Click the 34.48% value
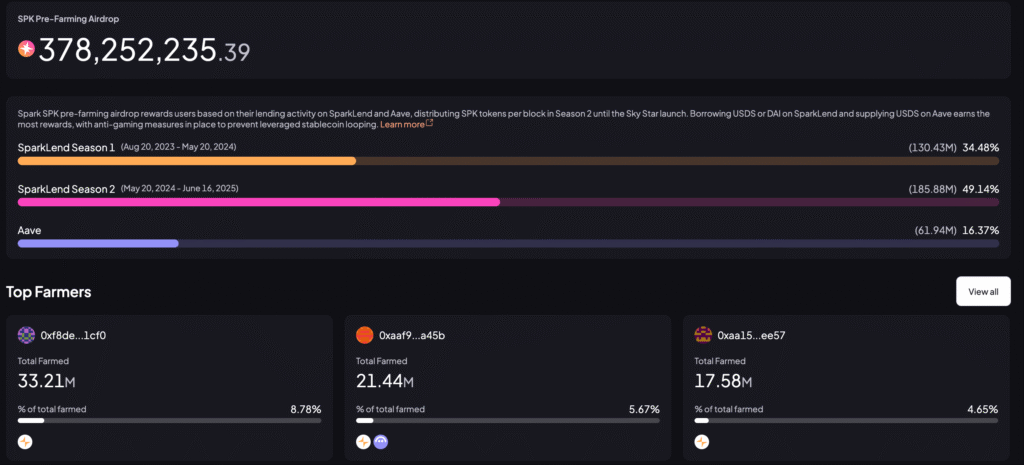 pyautogui.click(x=980, y=148)
